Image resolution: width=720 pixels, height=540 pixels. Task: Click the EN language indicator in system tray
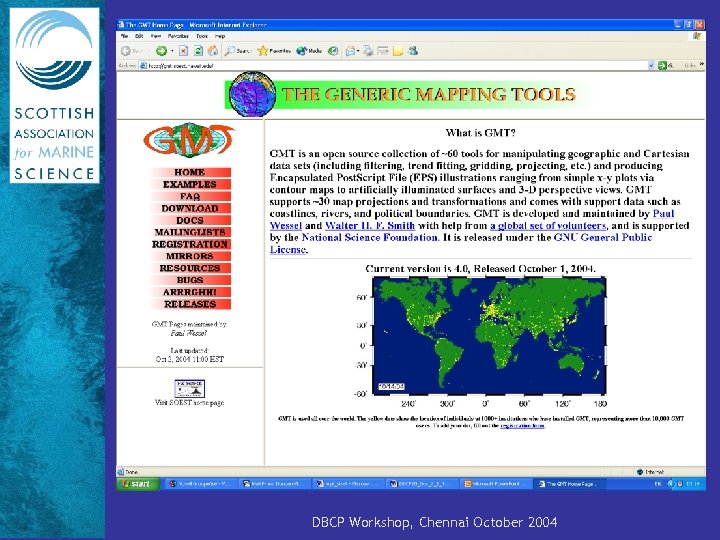[658, 484]
